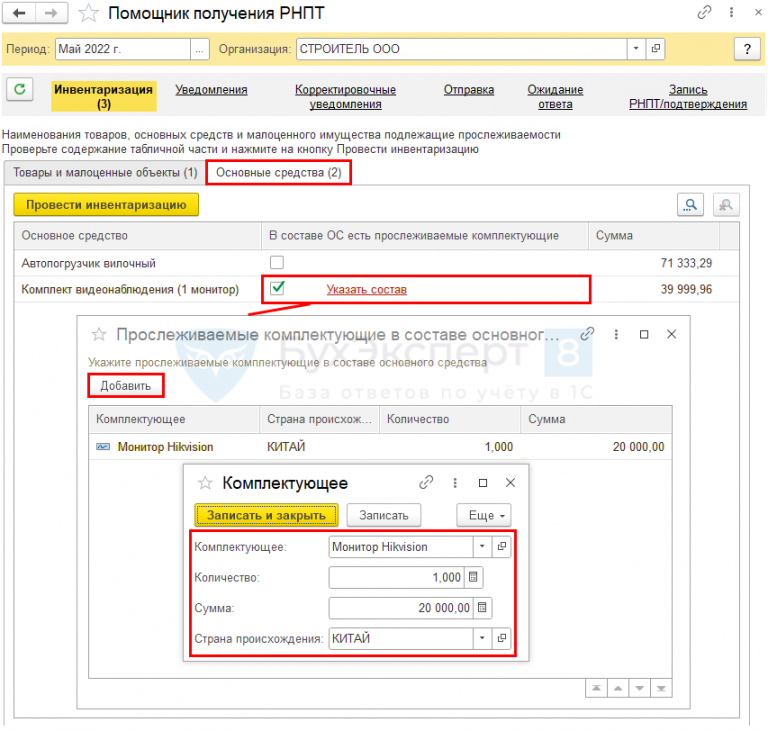768x731 pixels.
Task: Open the Еще dropdown menu
Action: click(483, 515)
